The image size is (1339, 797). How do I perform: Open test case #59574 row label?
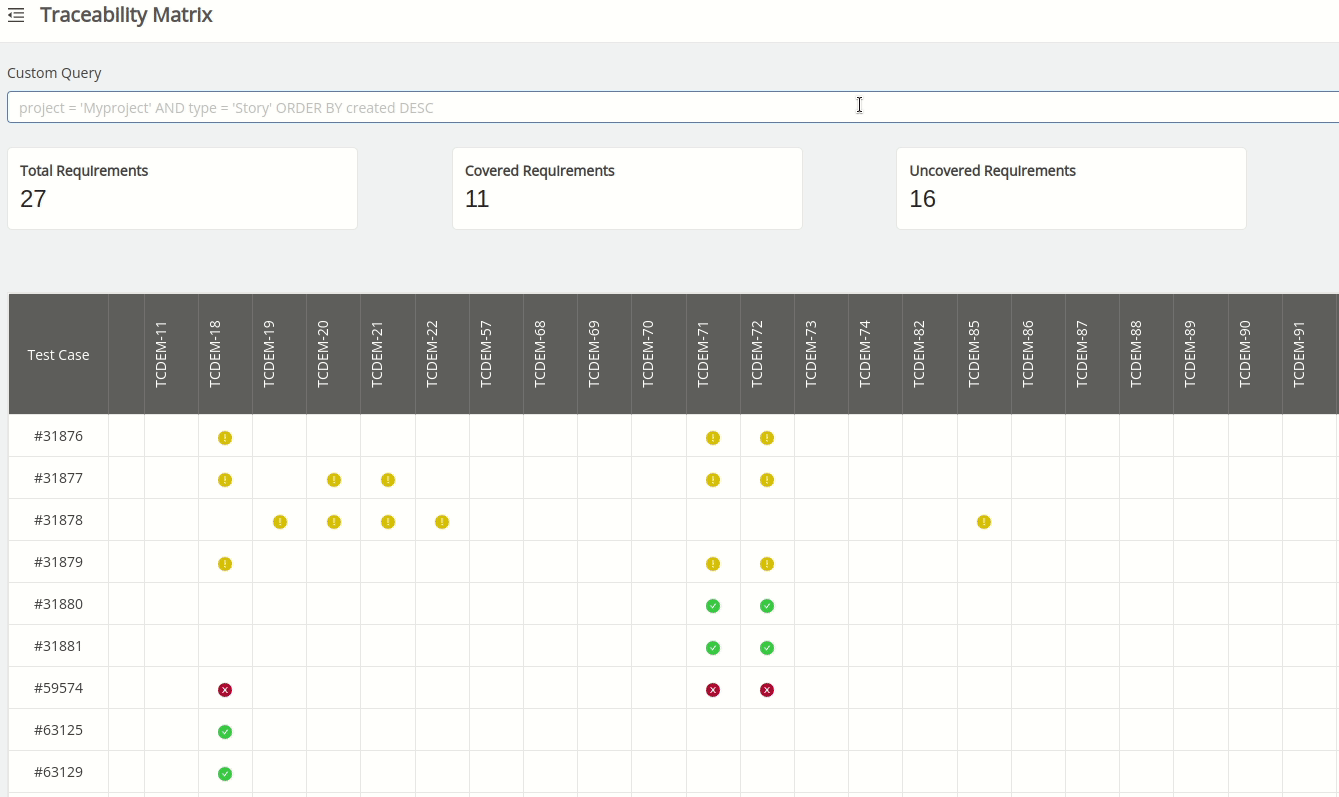click(x=58, y=688)
